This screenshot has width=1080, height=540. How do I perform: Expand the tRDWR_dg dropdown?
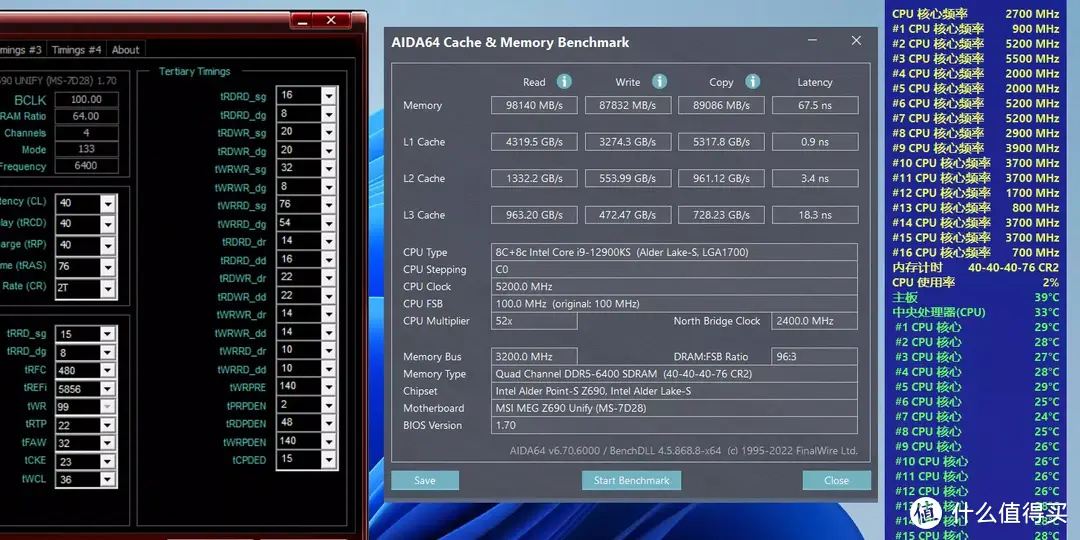[x=329, y=150]
